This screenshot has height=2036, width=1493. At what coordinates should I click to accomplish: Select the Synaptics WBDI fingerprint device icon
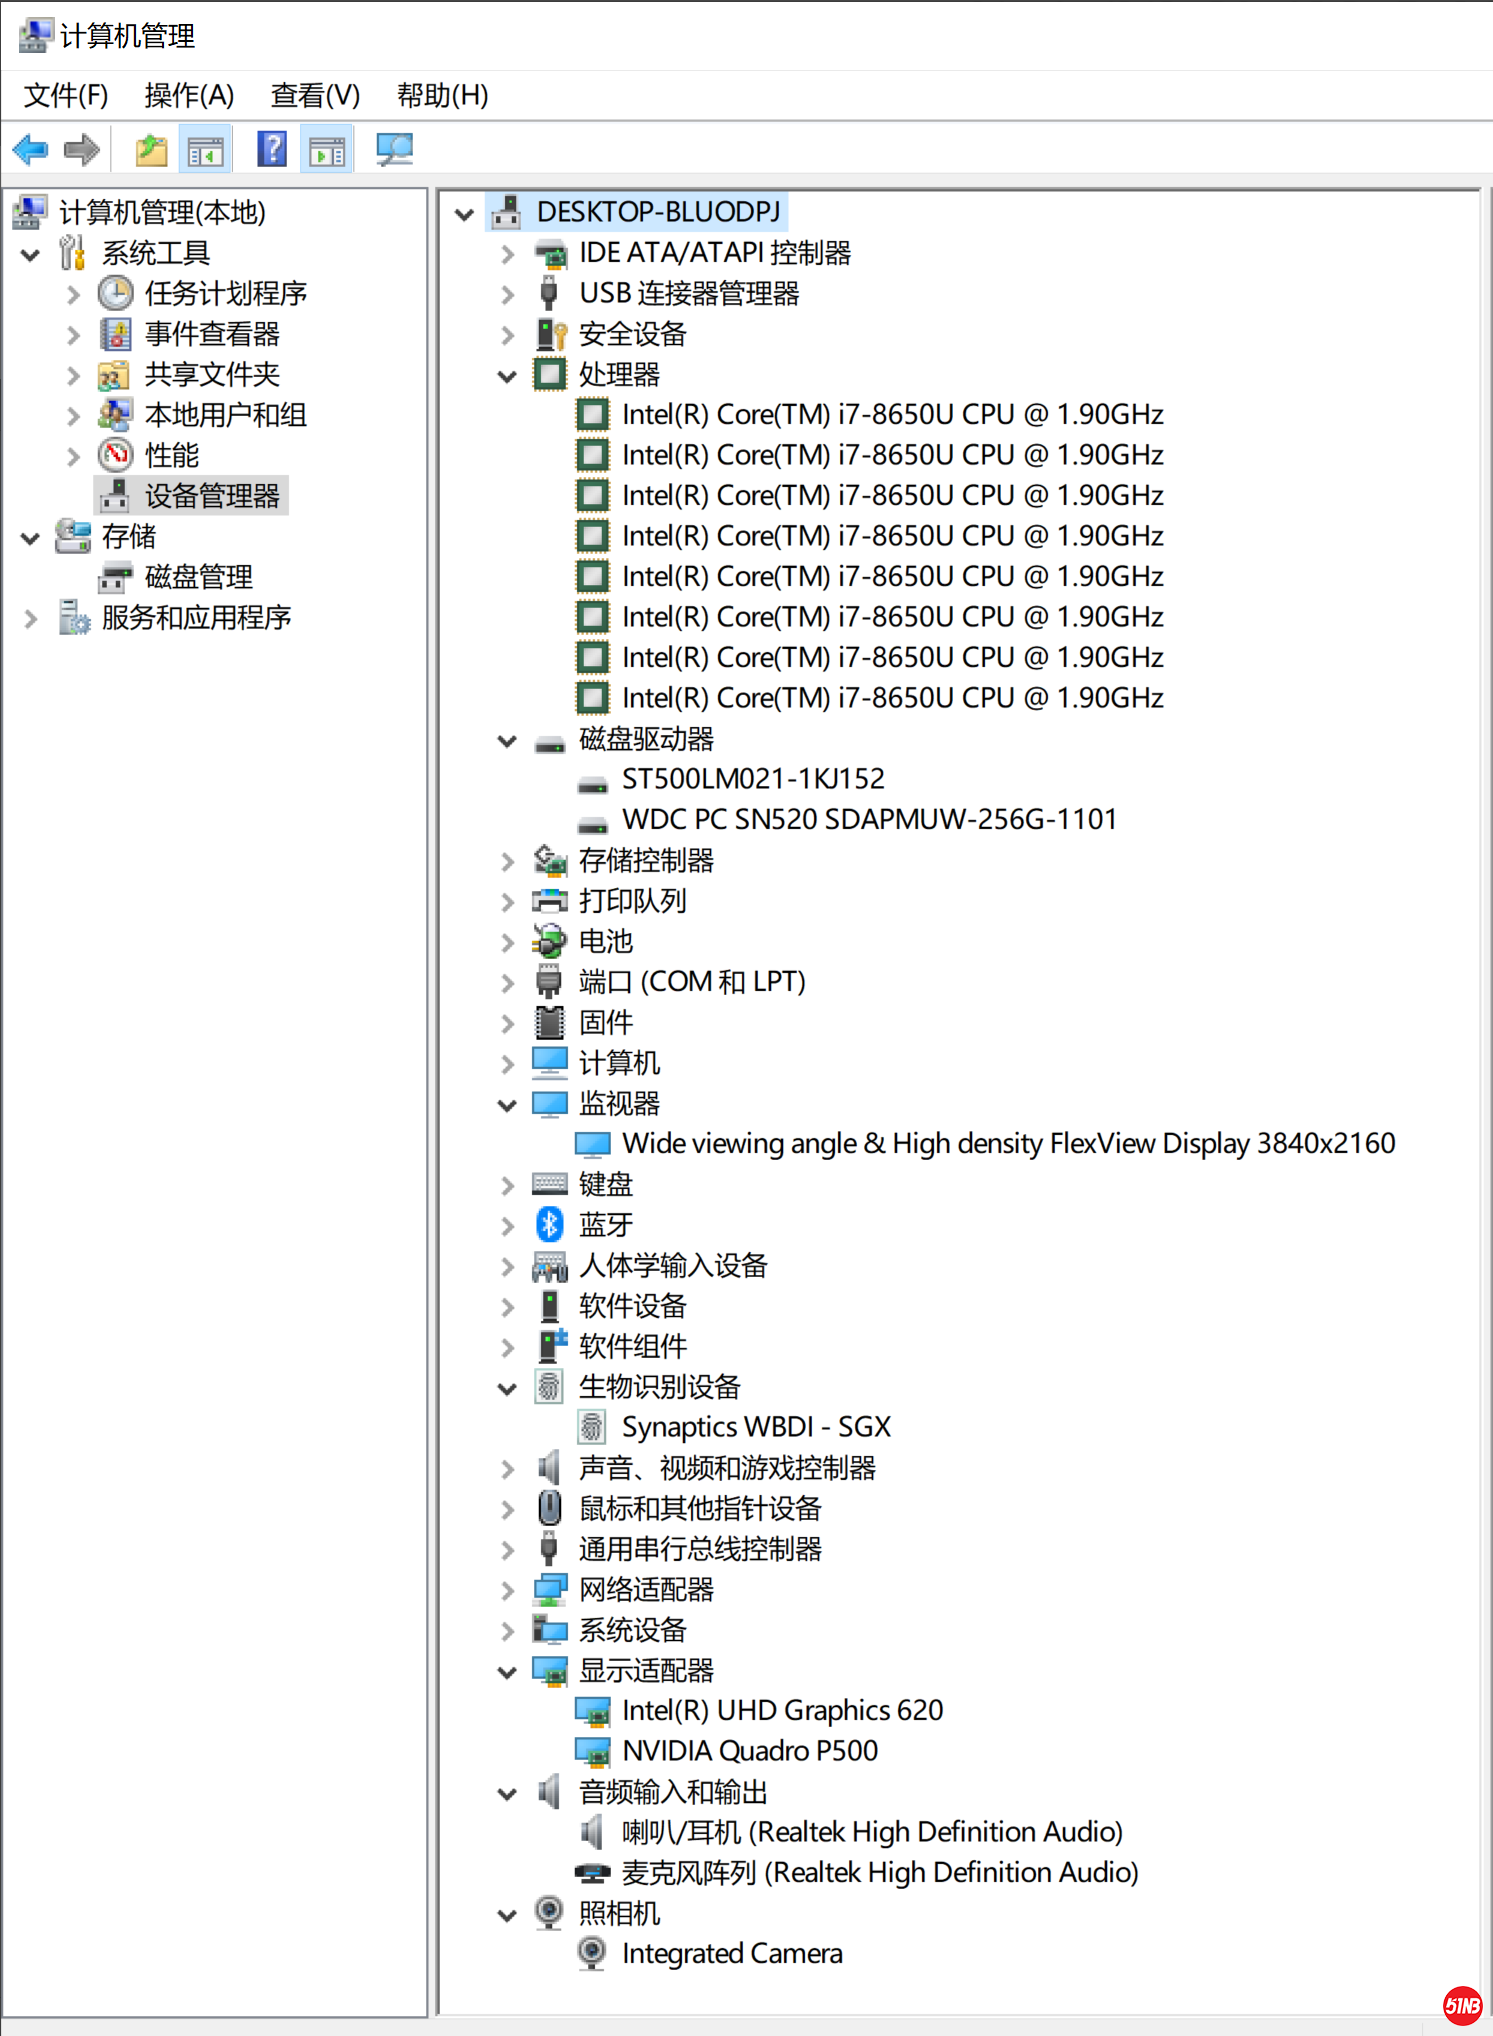(x=592, y=1427)
